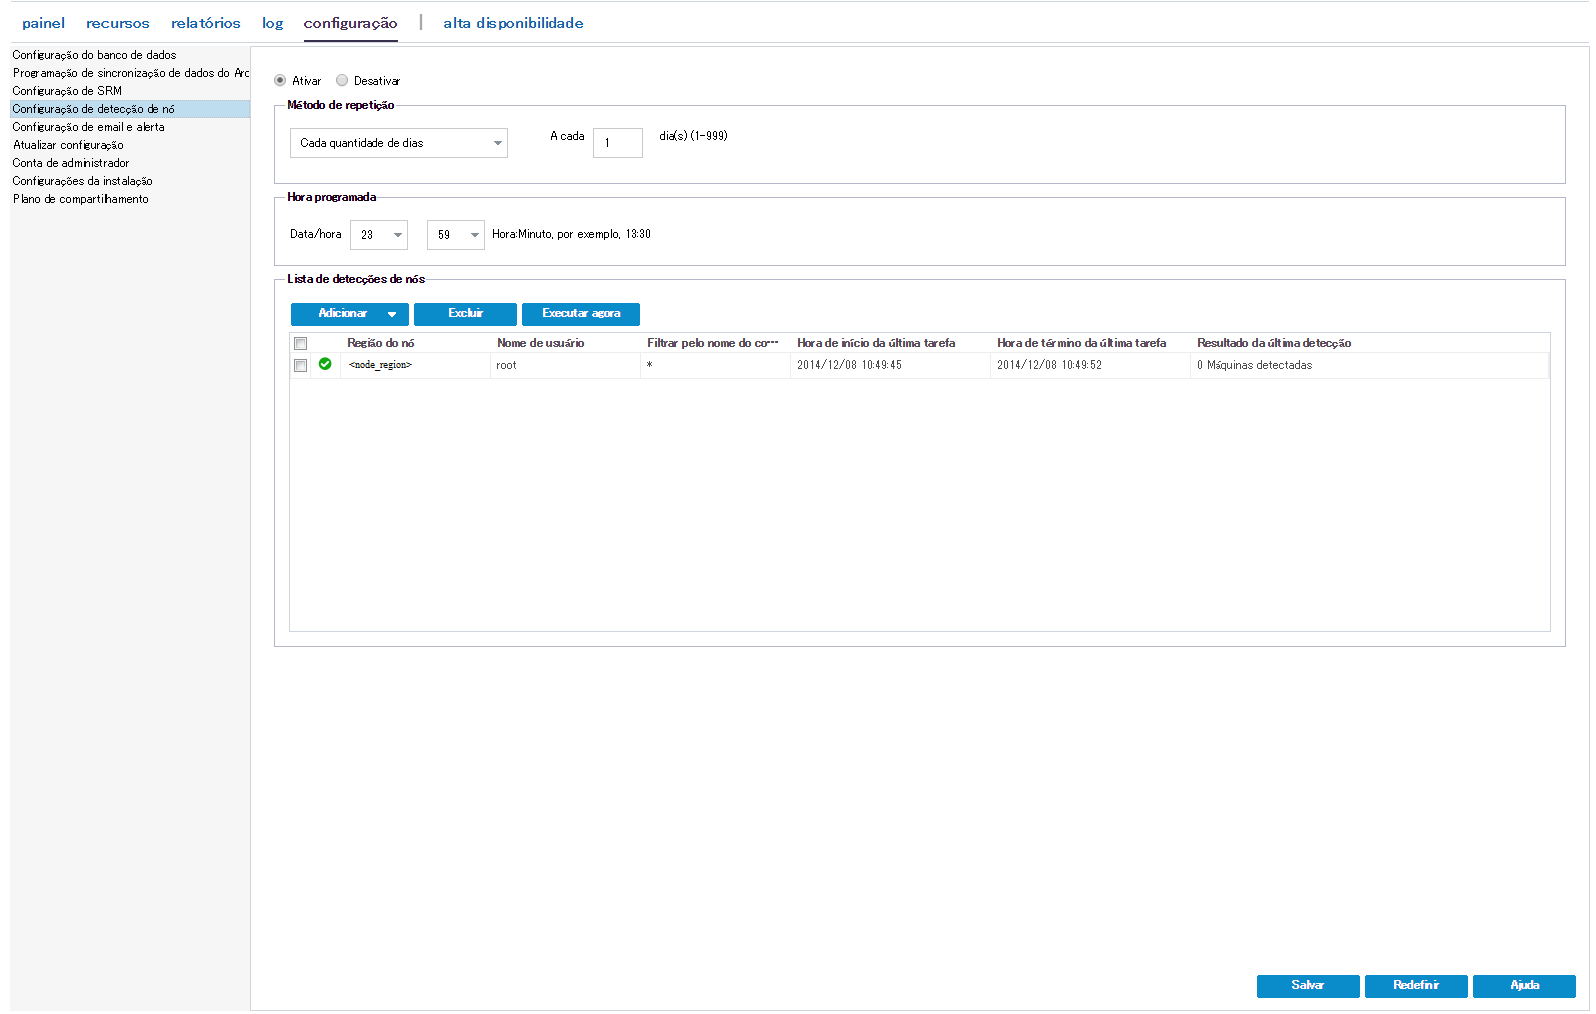Click the Hora de início da última tarefa header

pyautogui.click(x=890, y=343)
